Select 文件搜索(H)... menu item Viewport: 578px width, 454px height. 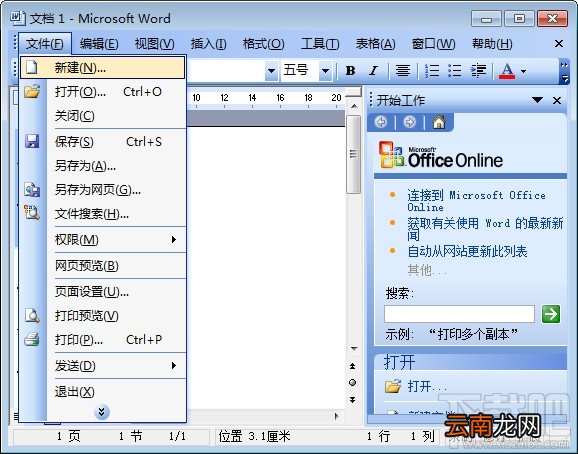(x=102, y=214)
